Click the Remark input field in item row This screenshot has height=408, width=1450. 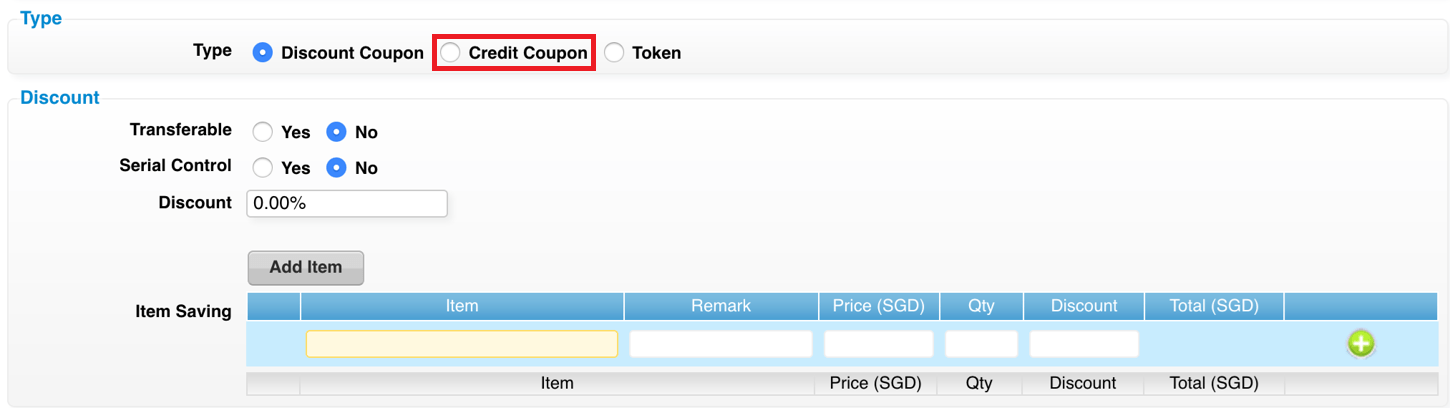point(721,344)
